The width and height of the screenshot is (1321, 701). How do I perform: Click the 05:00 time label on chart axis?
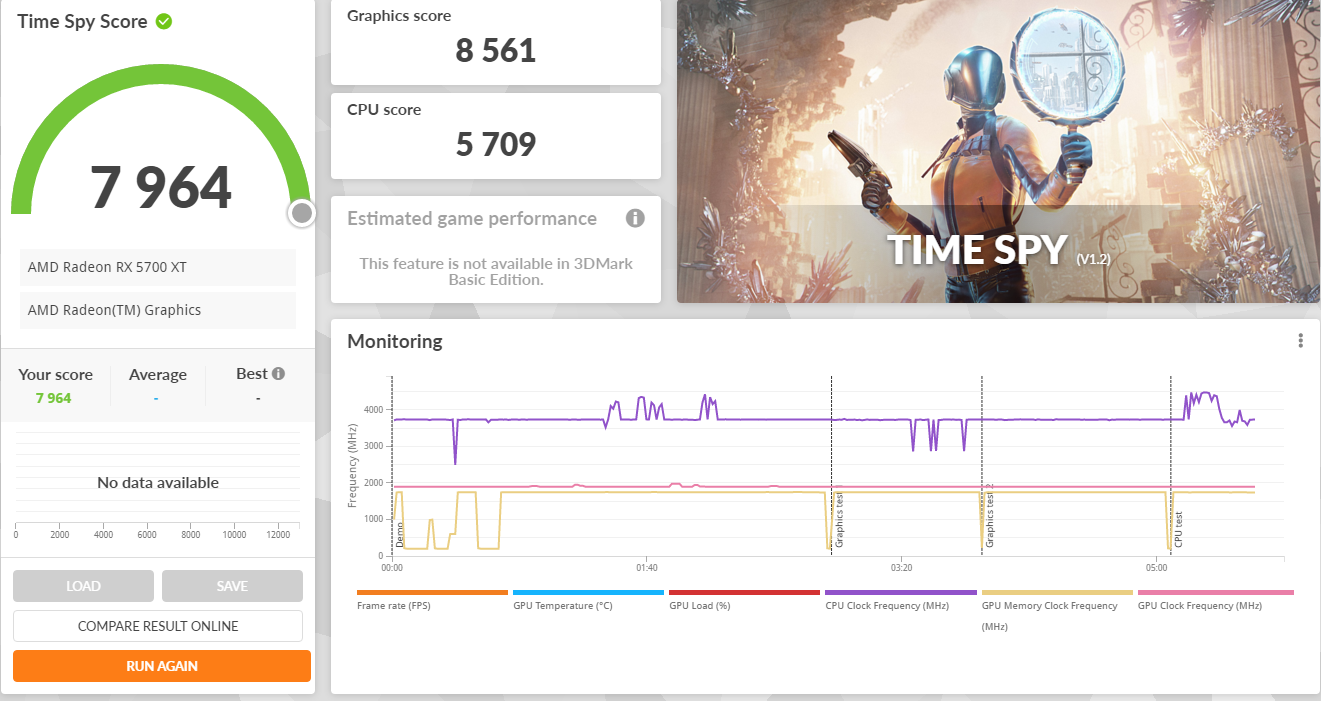click(x=1157, y=567)
